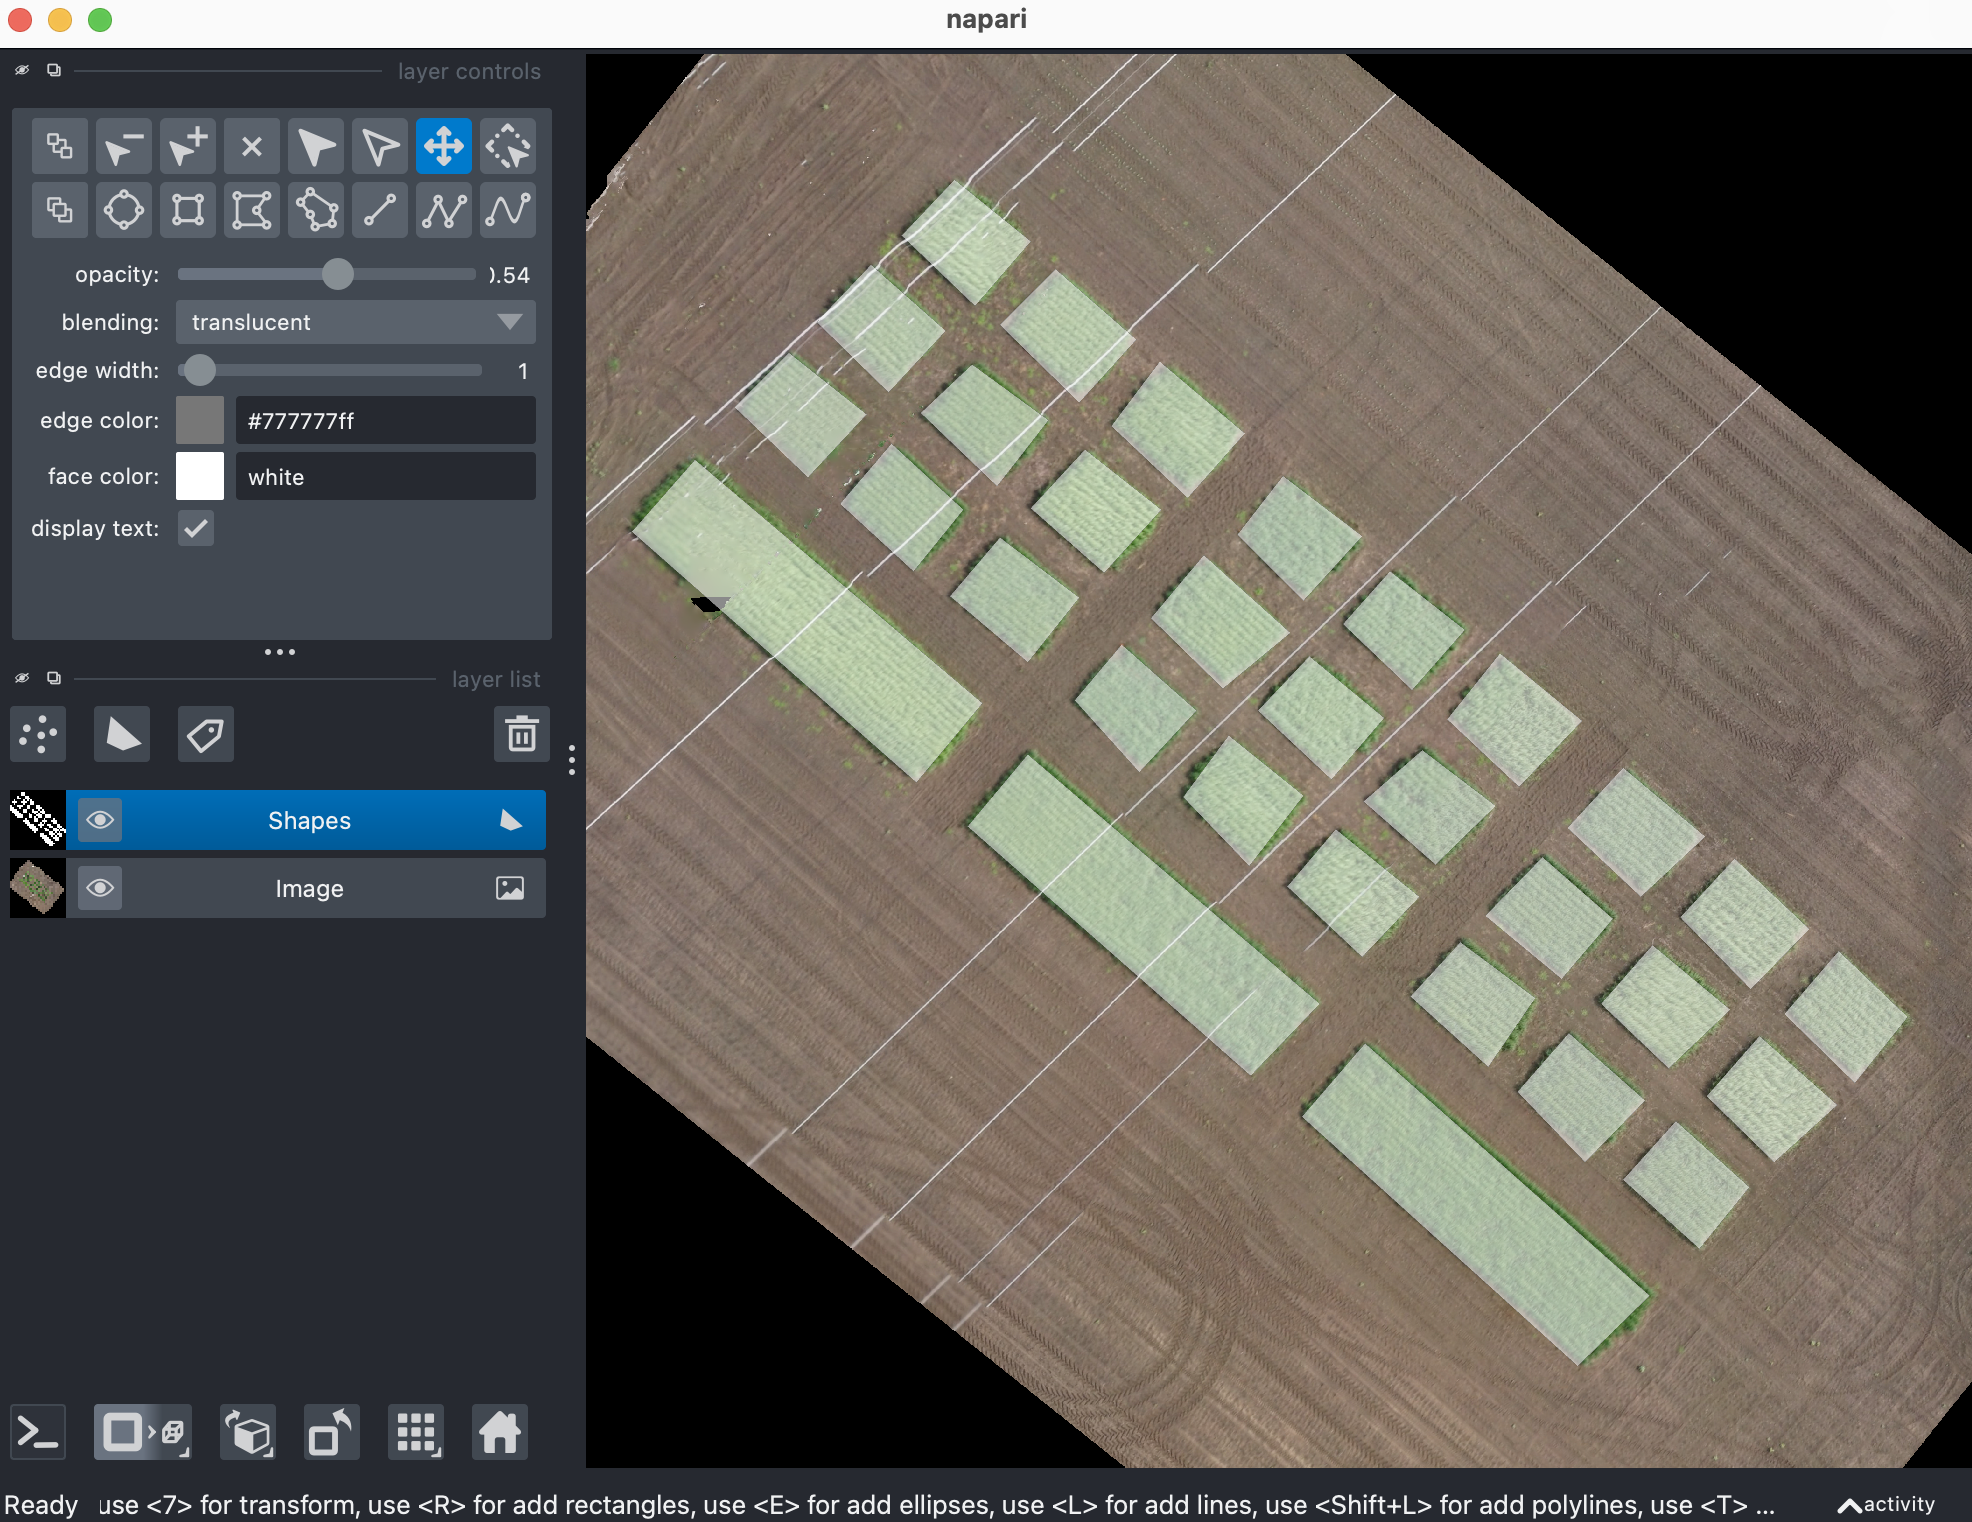Screen dimensions: 1972x1522
Task: Change order of displayed dimensions
Action: pos(248,1433)
